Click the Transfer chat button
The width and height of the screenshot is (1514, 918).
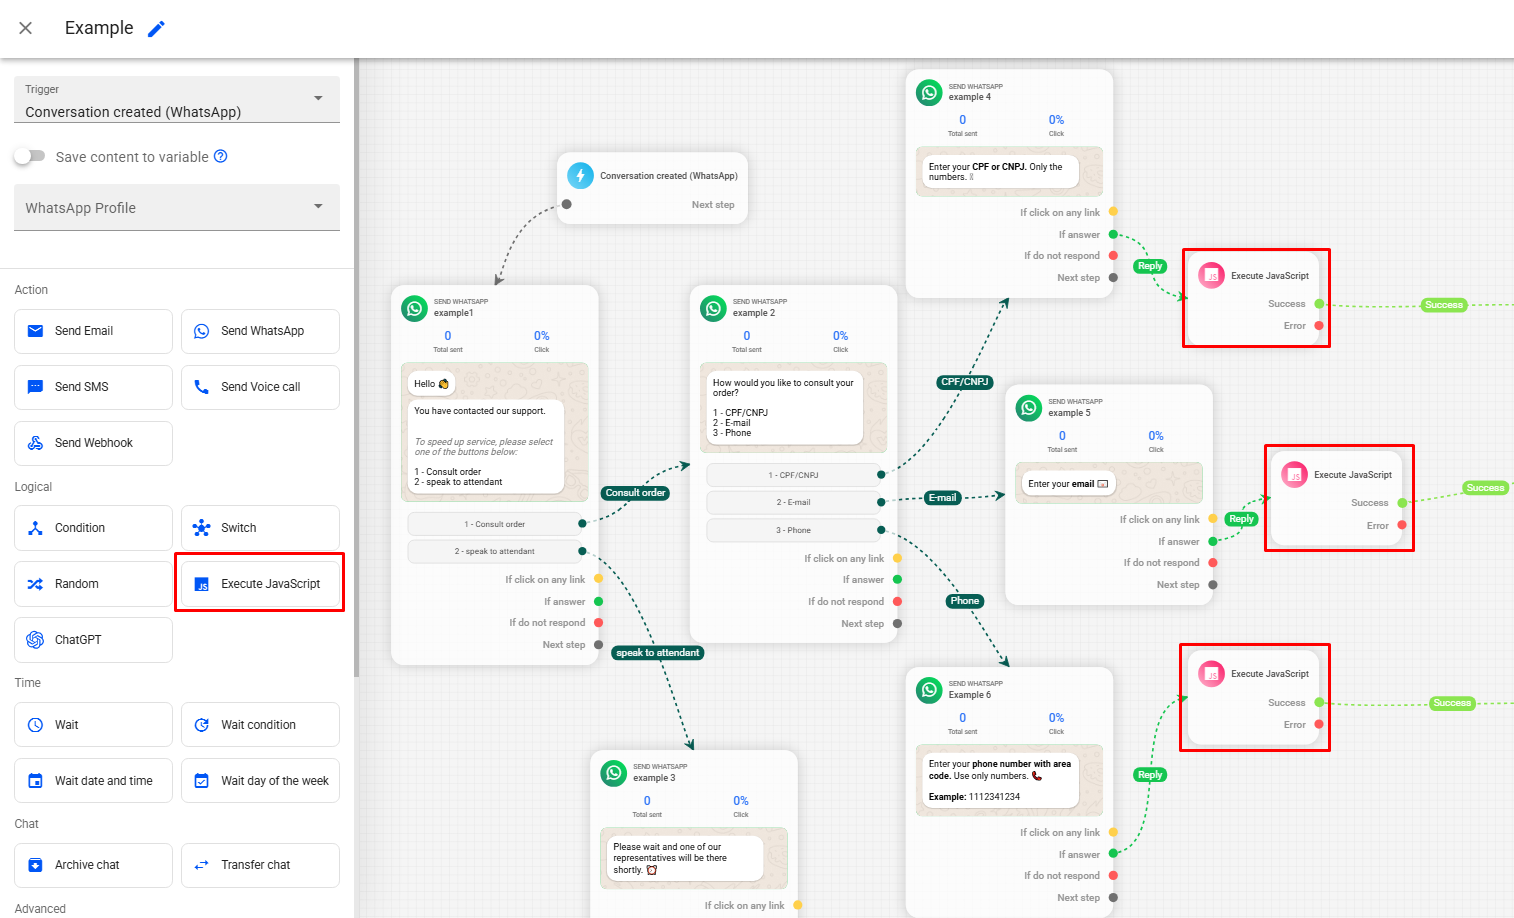(x=260, y=865)
